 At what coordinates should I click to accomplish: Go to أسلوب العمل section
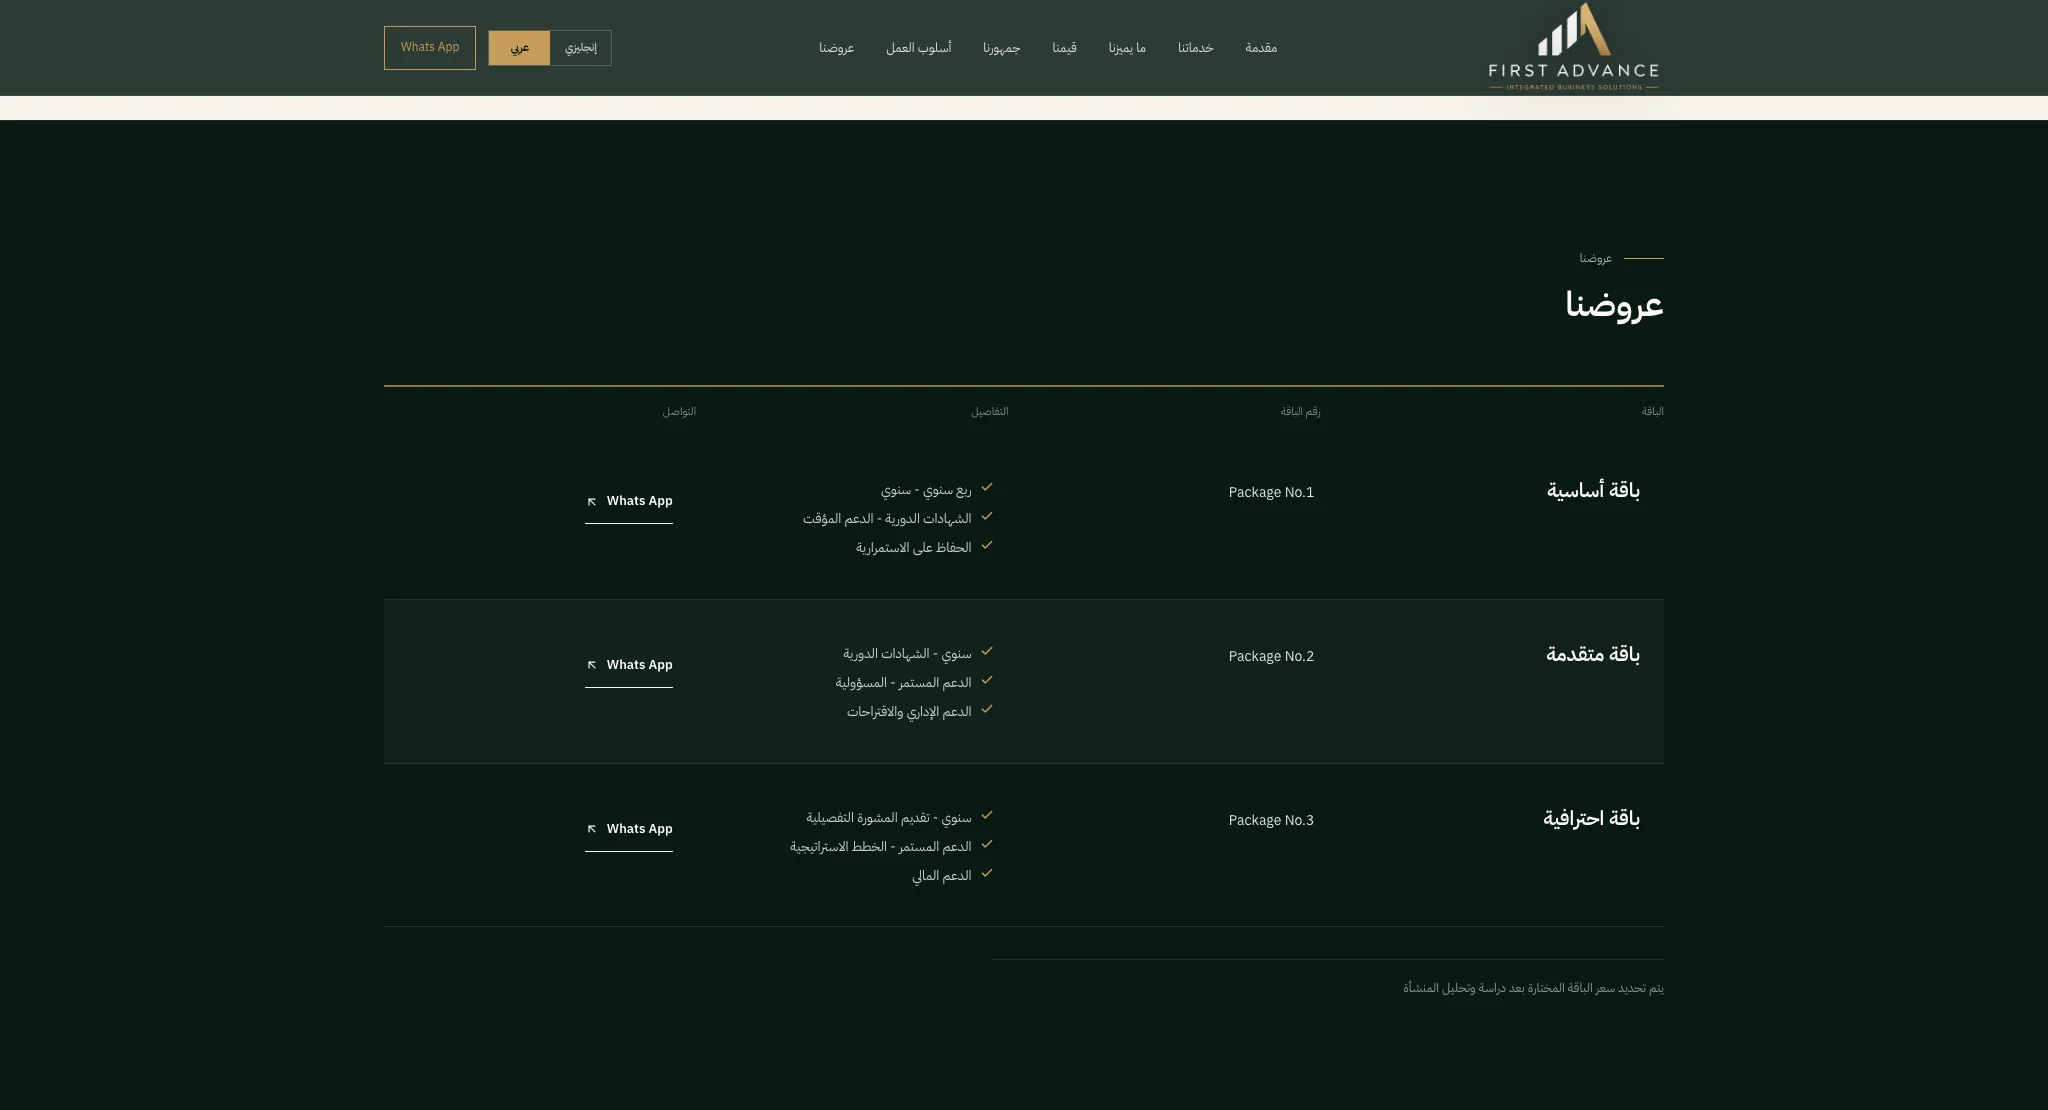pos(918,48)
